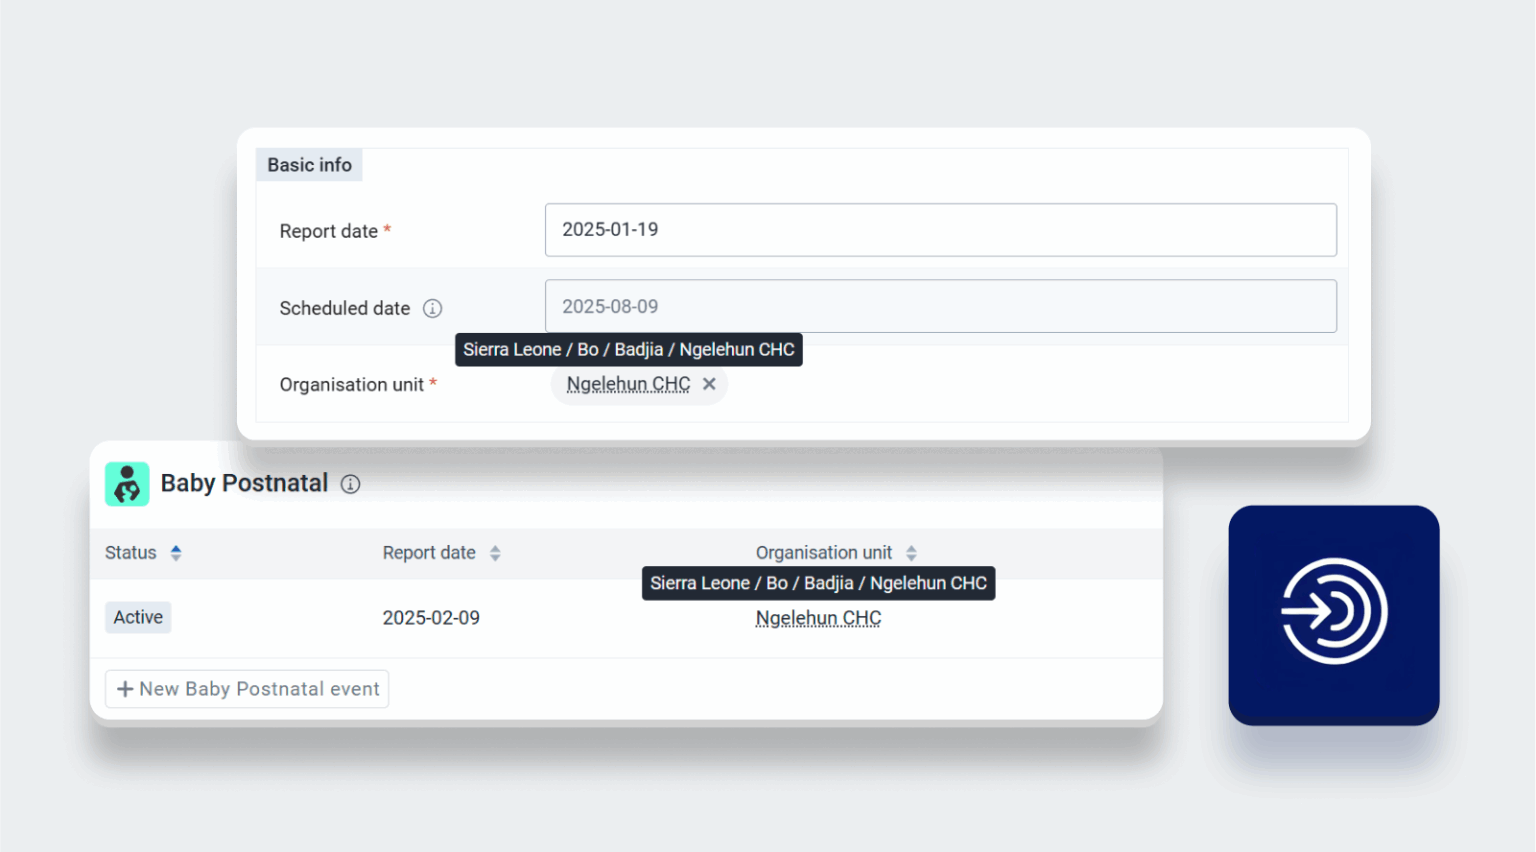The image size is (1536, 852).
Task: Click the Scheduled date field showing 2025-08-09
Action: (x=940, y=306)
